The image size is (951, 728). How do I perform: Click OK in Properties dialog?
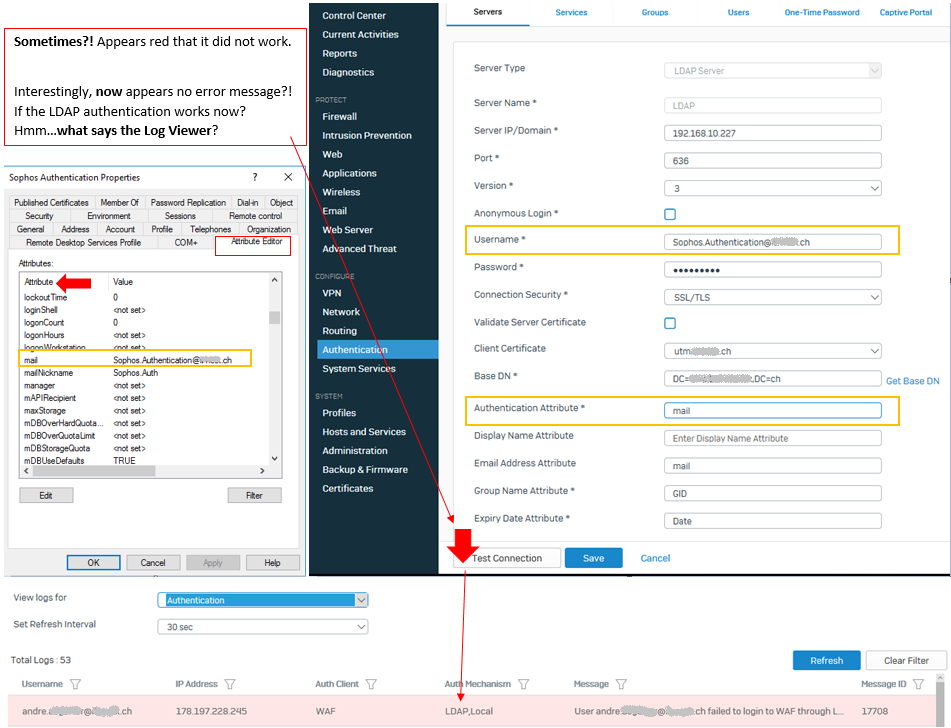(93, 563)
